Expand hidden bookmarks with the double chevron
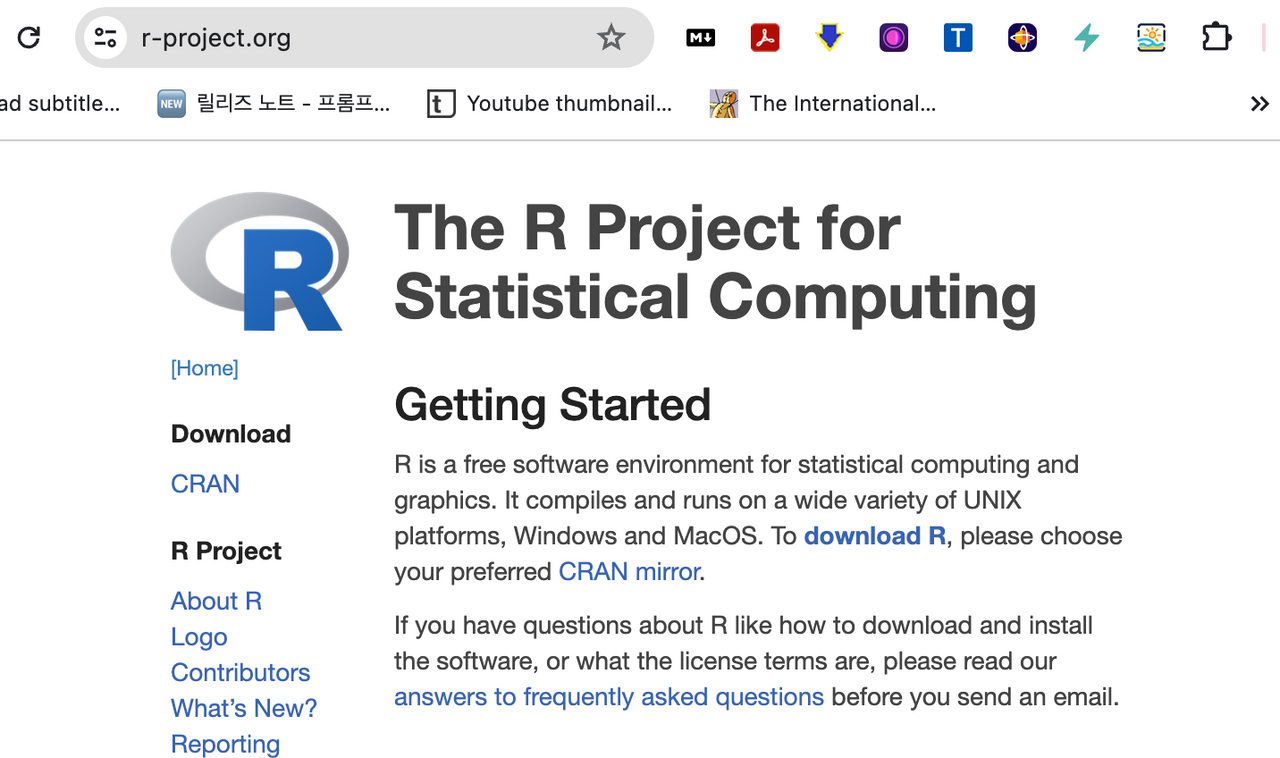 pyautogui.click(x=1259, y=104)
